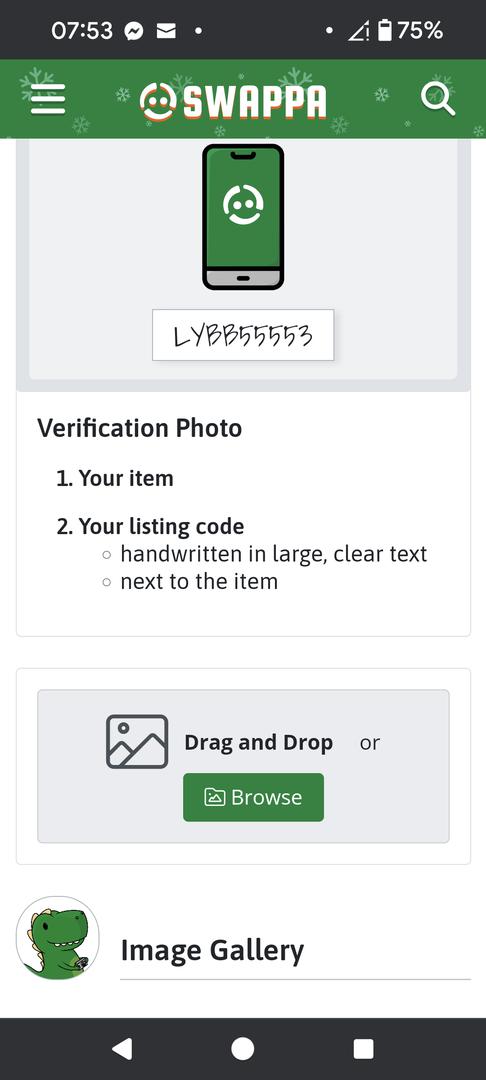This screenshot has width=486, height=1080.
Task: Tap the green phone illustration
Action: click(243, 217)
